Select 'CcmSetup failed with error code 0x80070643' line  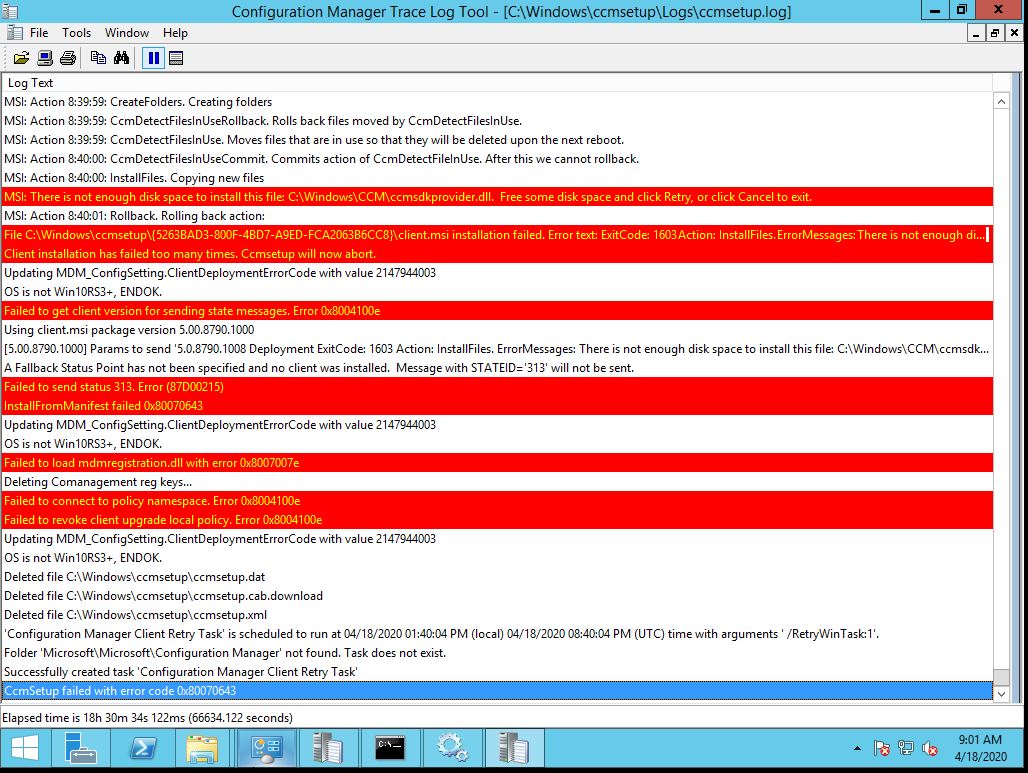[x=497, y=691]
